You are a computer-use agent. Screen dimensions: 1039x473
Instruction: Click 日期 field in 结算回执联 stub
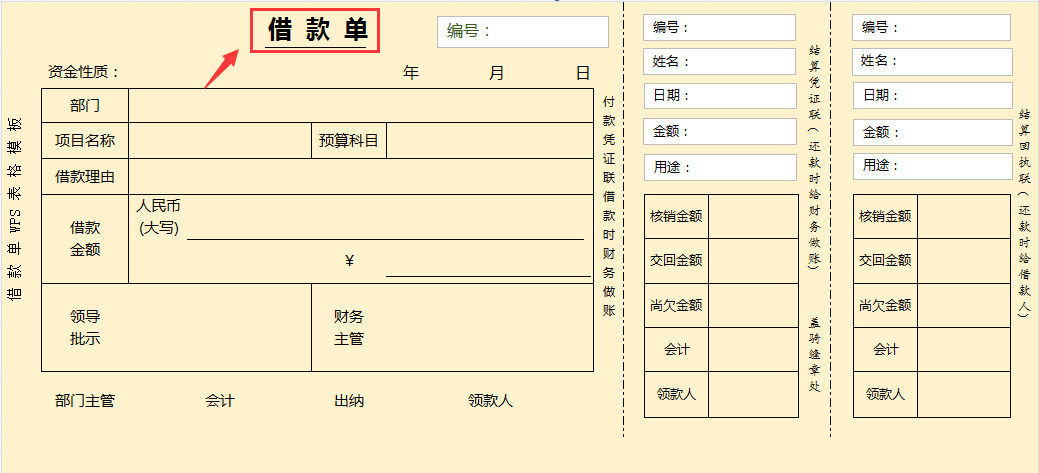932,95
